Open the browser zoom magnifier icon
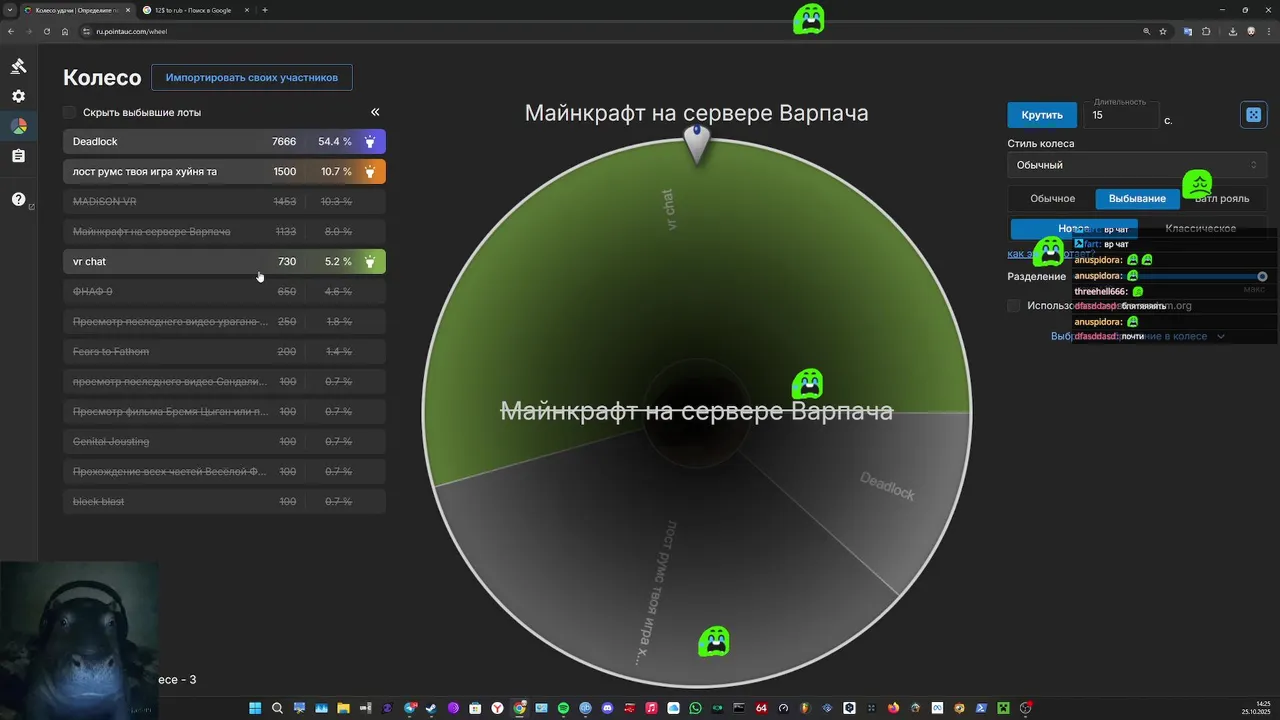The image size is (1280, 720). point(1147,31)
